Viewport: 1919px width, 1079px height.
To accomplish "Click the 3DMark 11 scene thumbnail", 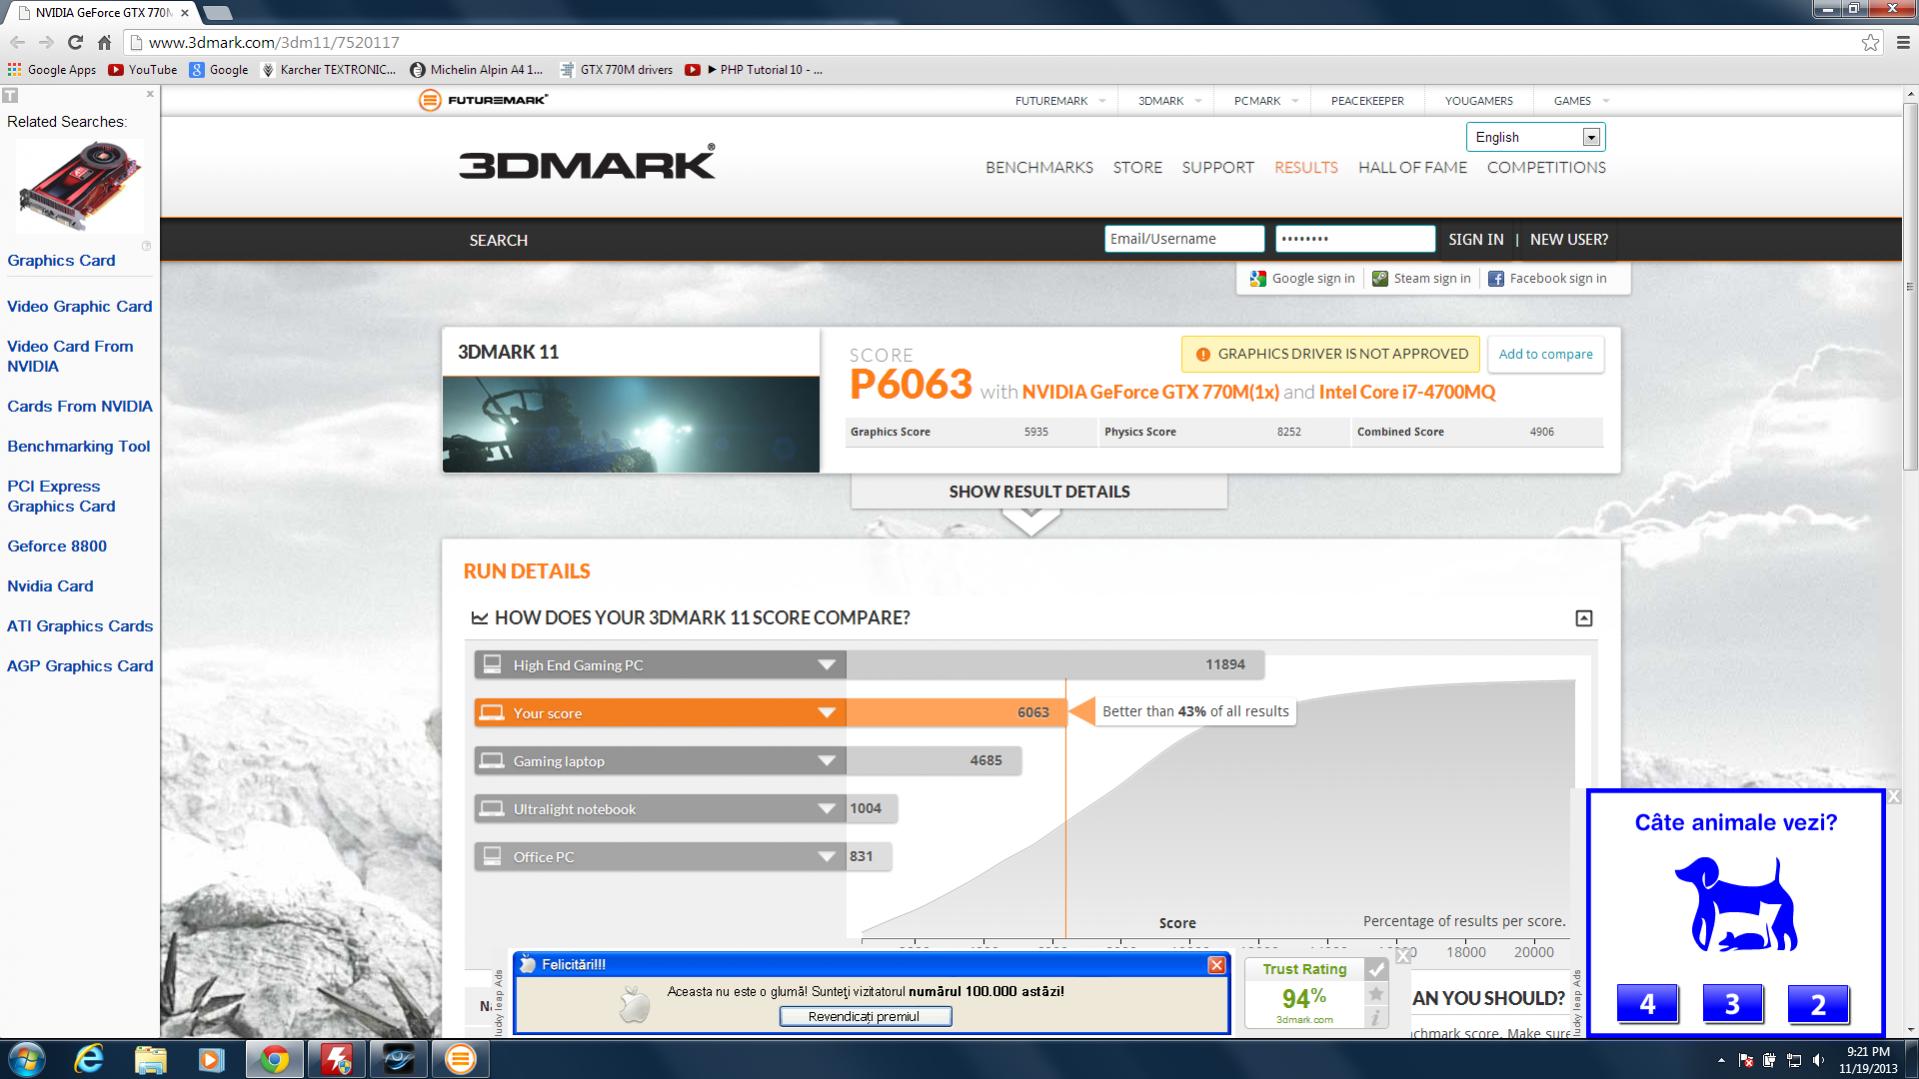I will (631, 424).
